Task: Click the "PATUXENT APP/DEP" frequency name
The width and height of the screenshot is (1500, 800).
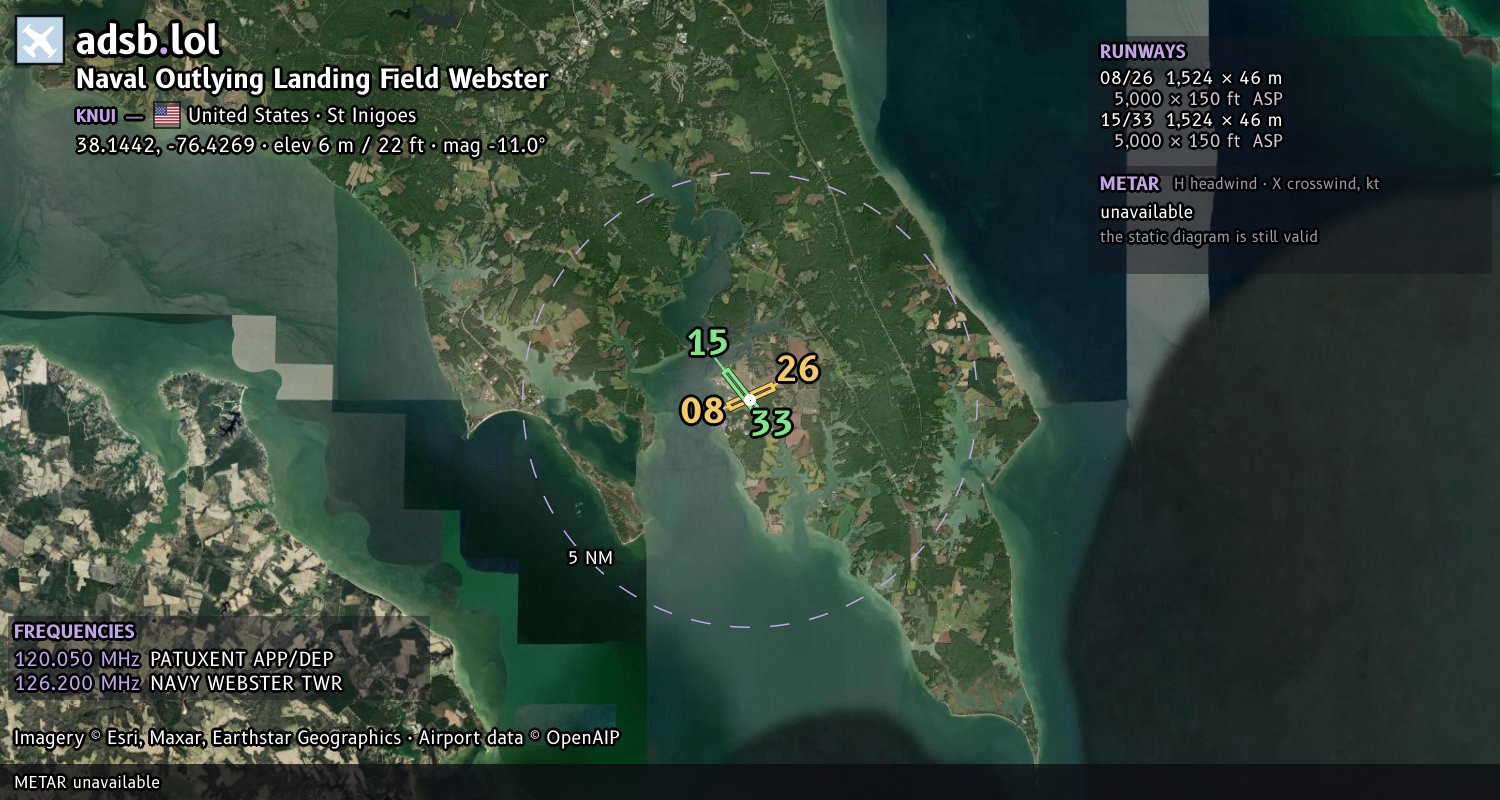Action: click(x=241, y=659)
